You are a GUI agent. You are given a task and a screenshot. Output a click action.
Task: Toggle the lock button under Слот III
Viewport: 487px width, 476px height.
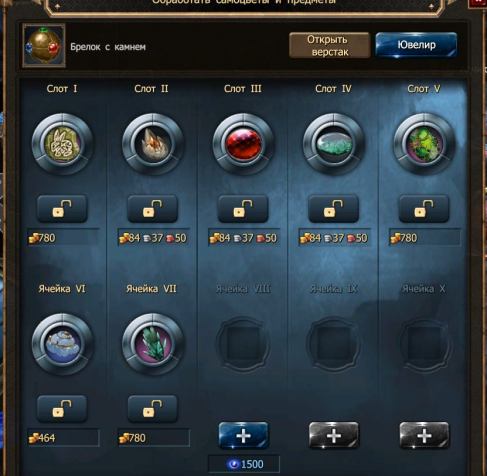coord(243,209)
